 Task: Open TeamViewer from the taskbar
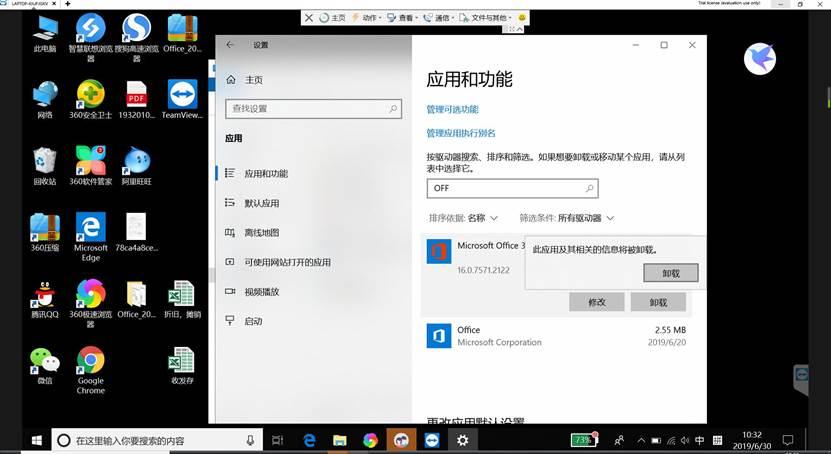click(x=432, y=440)
